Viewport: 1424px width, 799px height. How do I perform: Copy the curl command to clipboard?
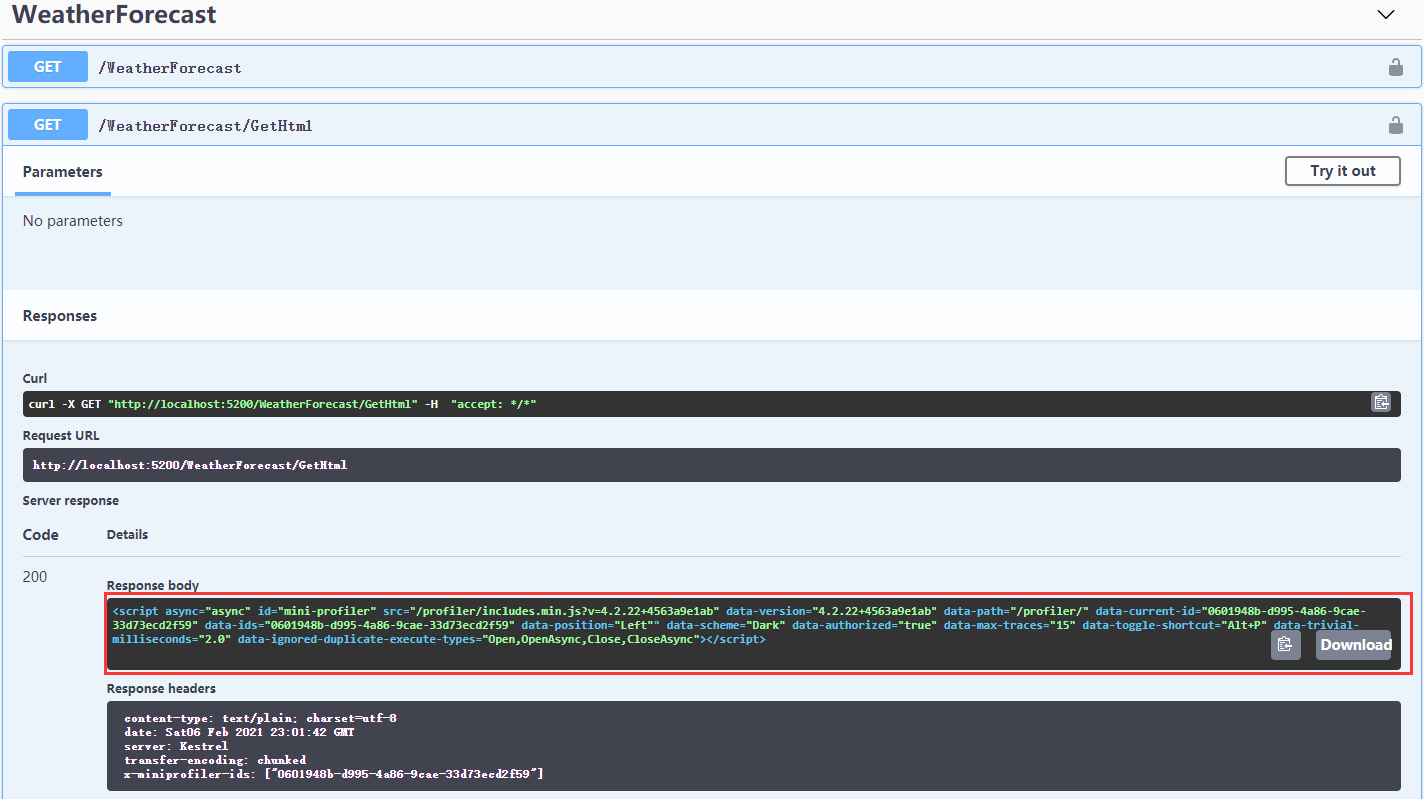click(x=1381, y=402)
